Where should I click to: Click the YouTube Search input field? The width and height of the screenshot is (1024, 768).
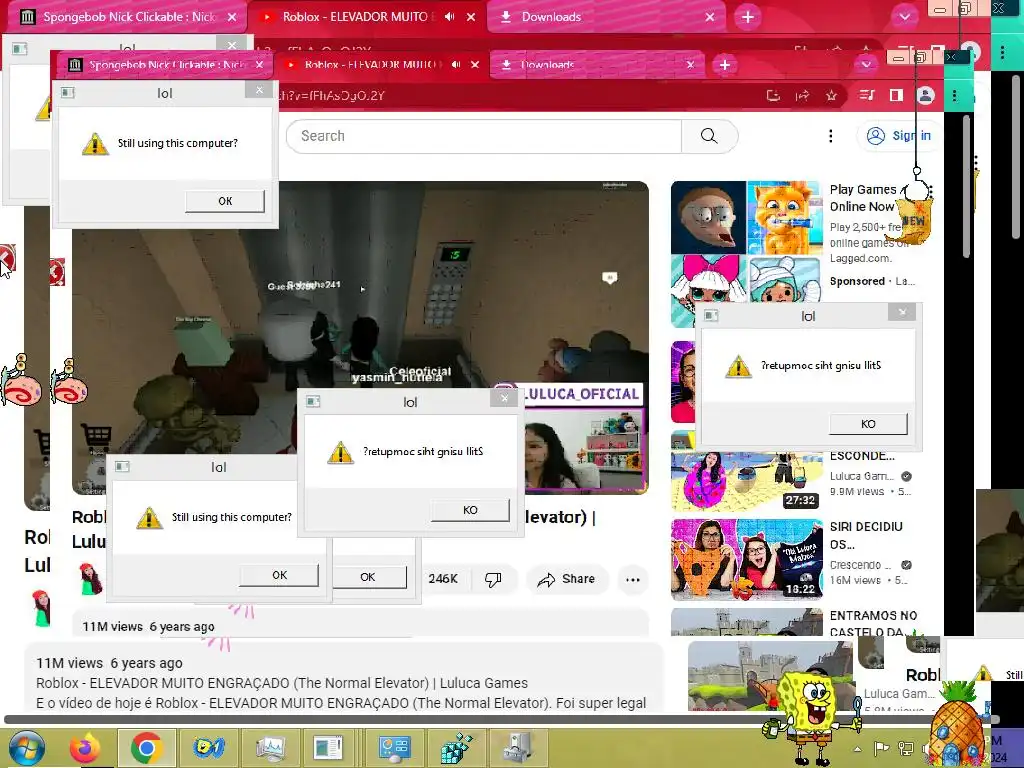(x=483, y=136)
